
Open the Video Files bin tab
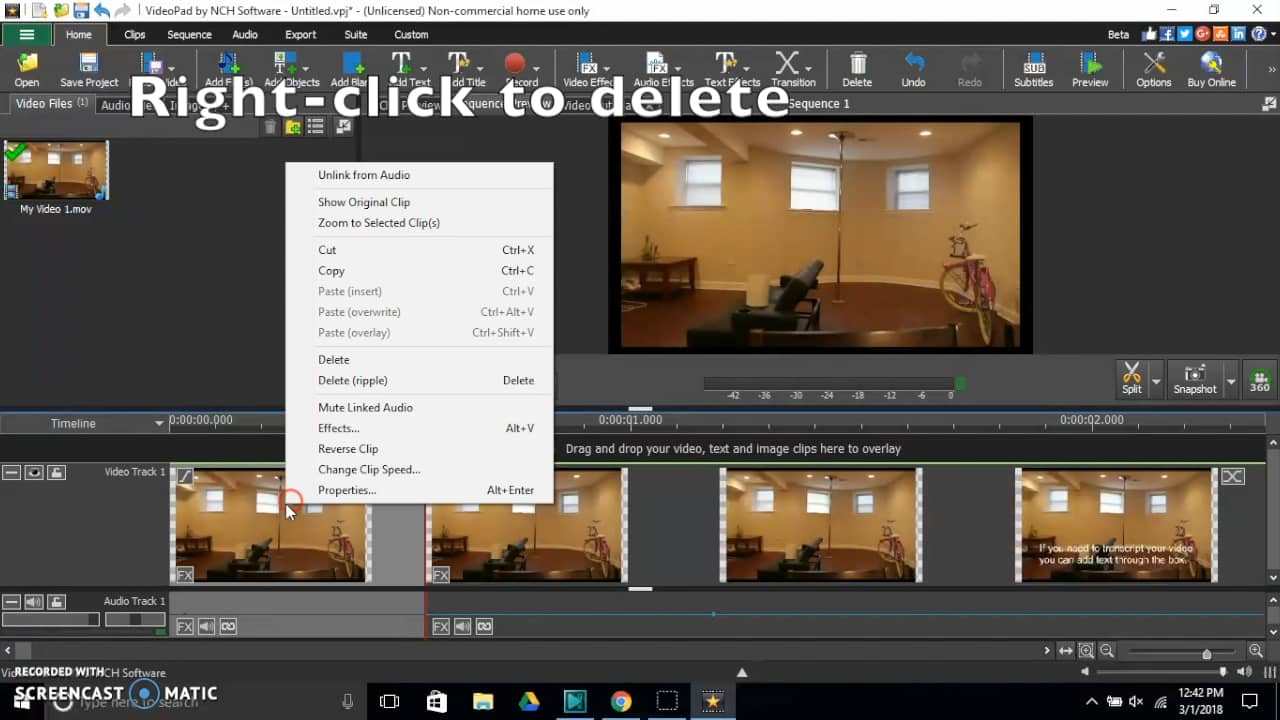tap(51, 104)
